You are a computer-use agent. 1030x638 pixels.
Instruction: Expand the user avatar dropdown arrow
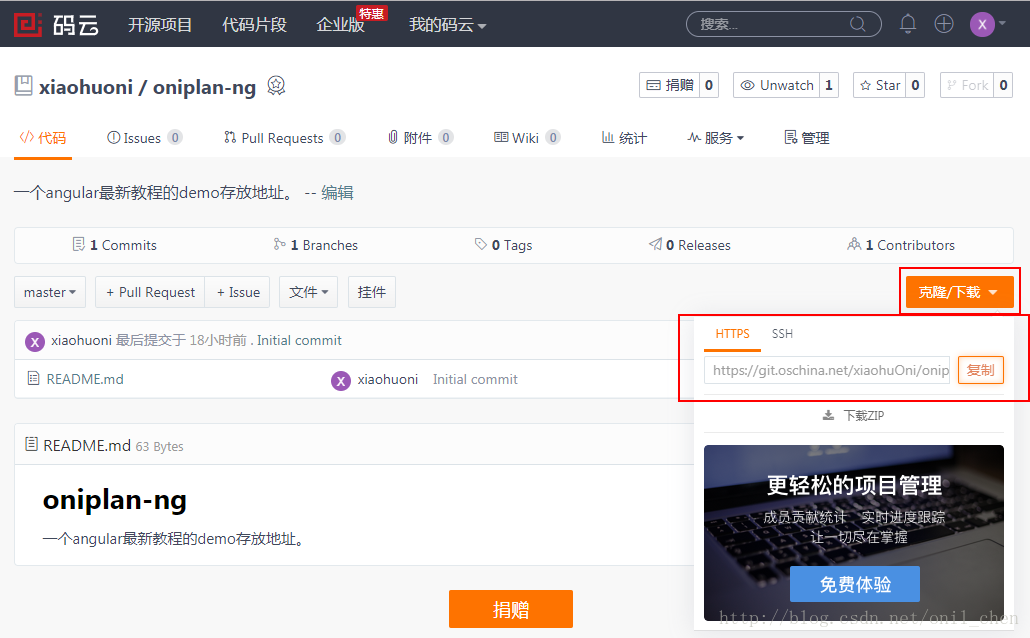1002,24
